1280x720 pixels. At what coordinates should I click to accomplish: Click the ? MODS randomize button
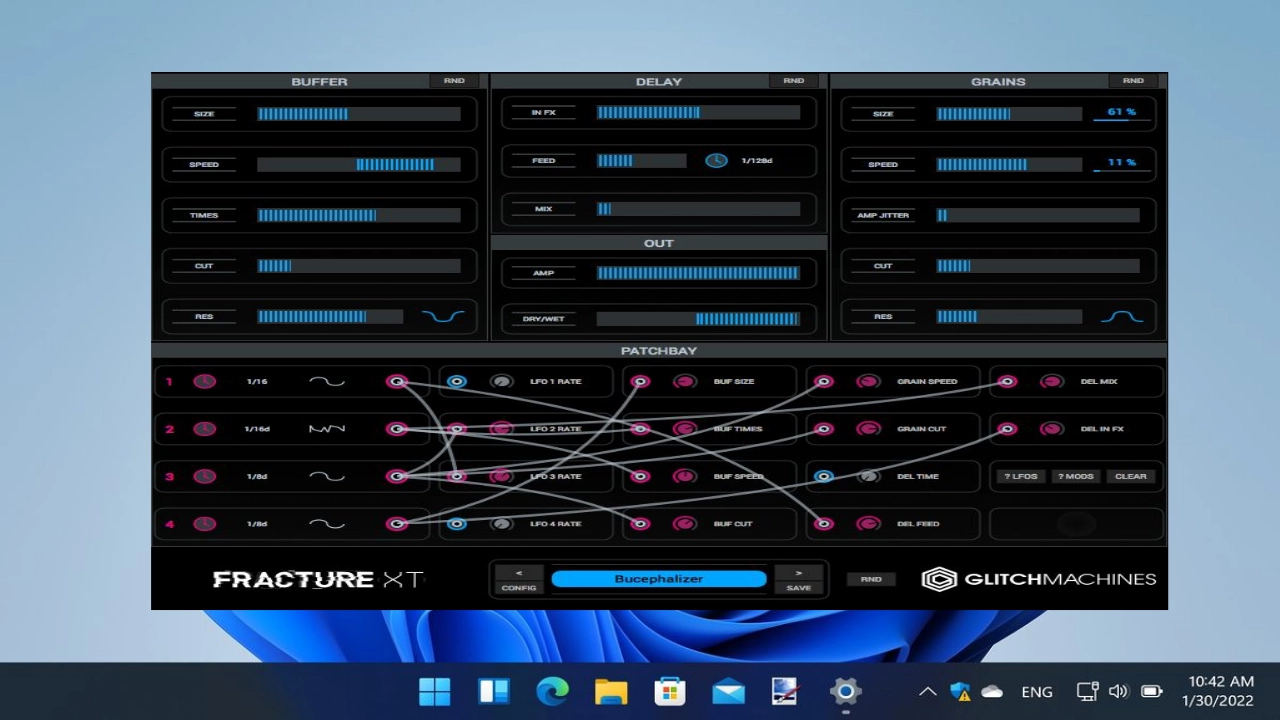pyautogui.click(x=1076, y=476)
